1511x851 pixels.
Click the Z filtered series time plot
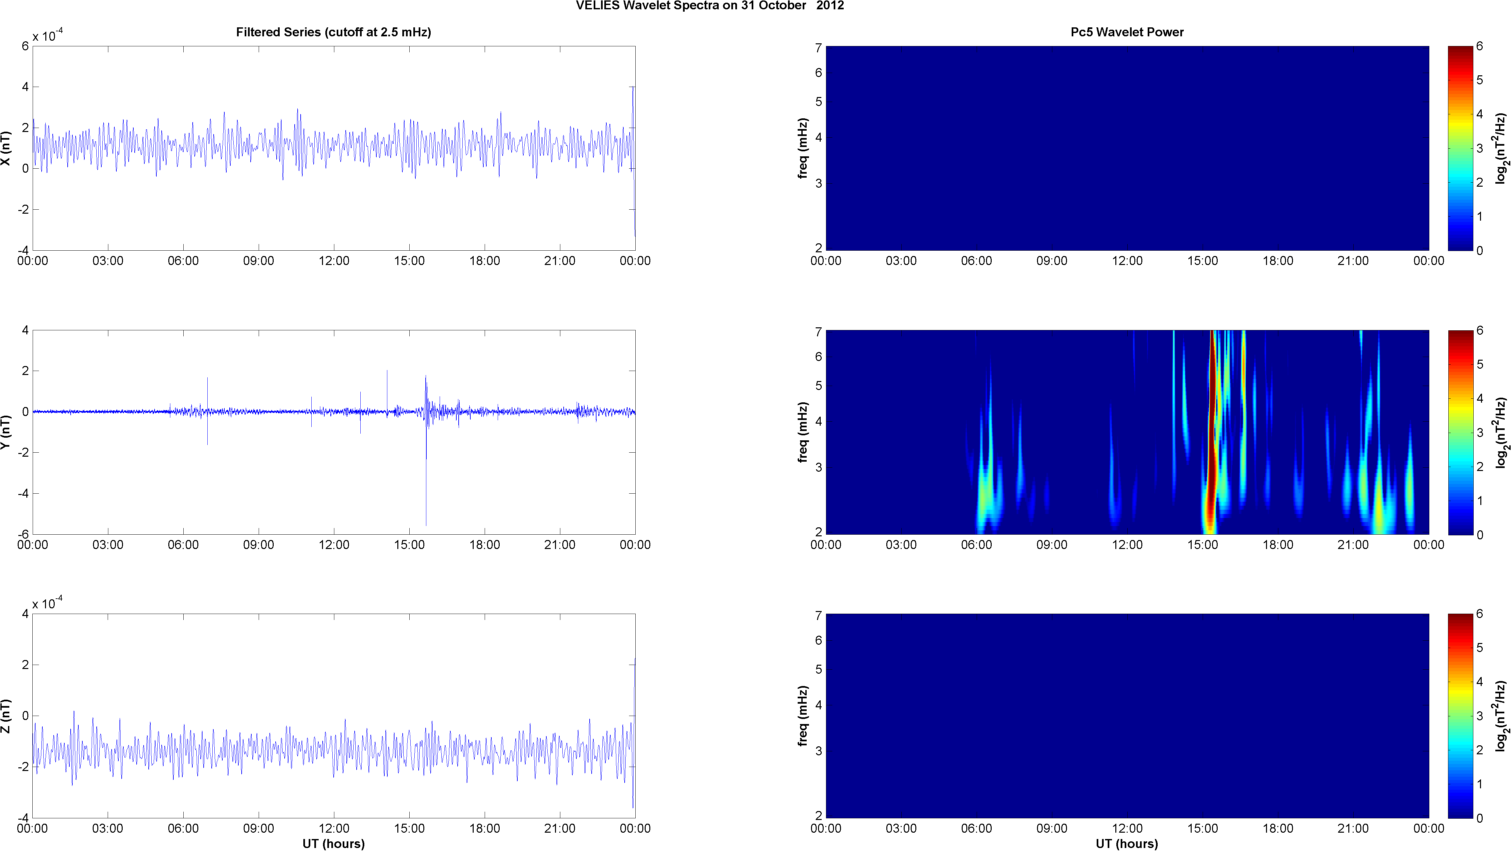(x=334, y=716)
